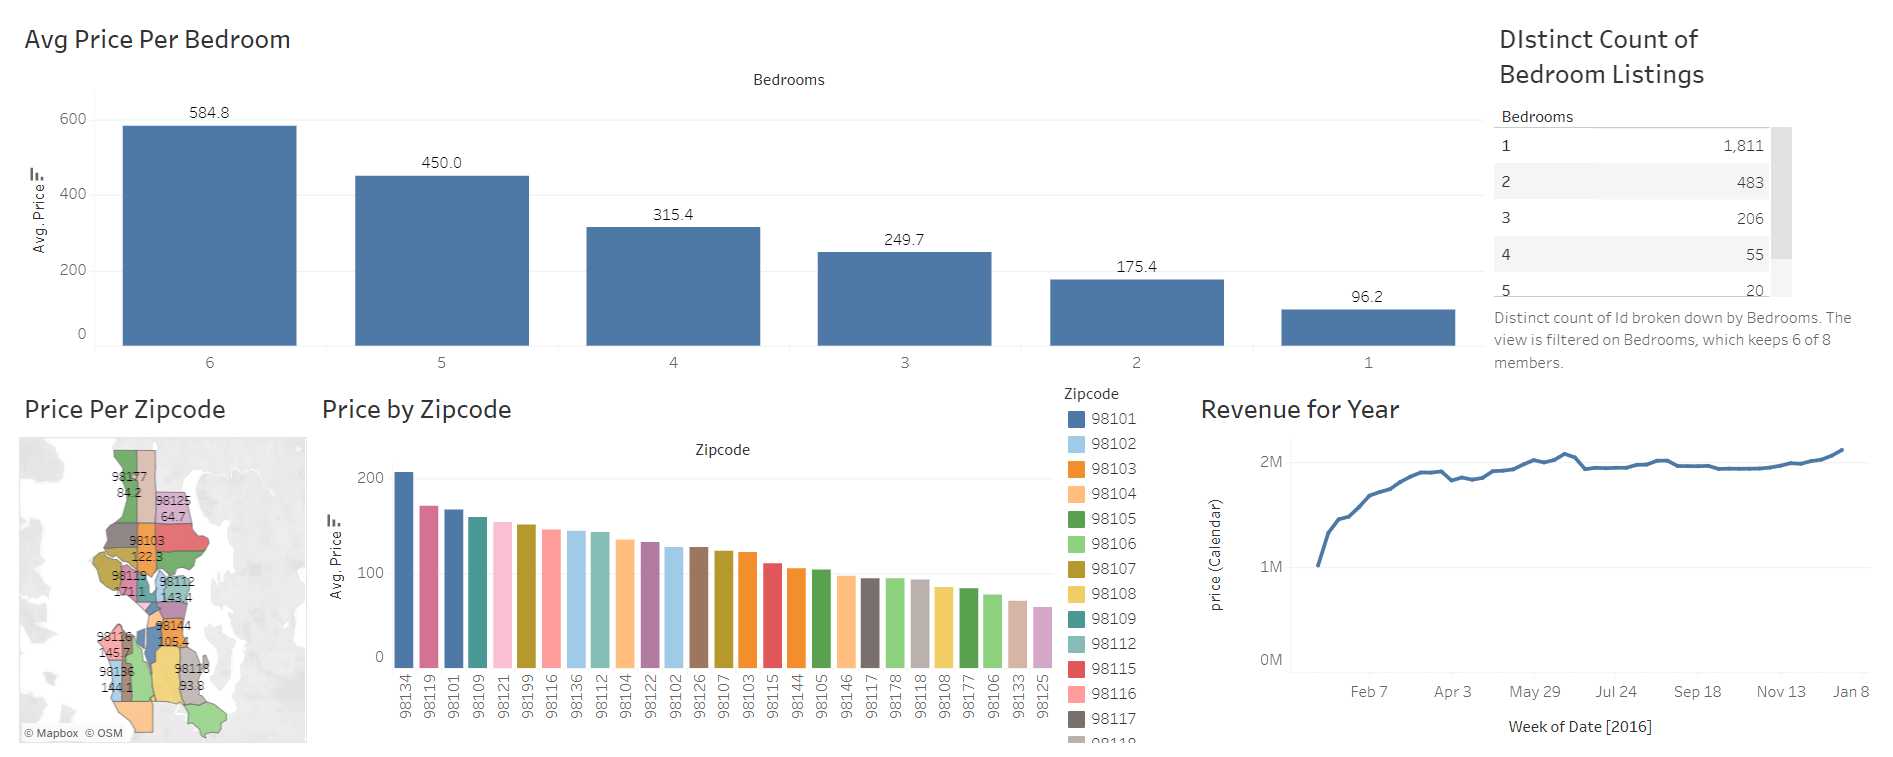The height and width of the screenshot is (757, 1893).
Task: Select the 98104 legend color swatch
Action: coord(1076,494)
